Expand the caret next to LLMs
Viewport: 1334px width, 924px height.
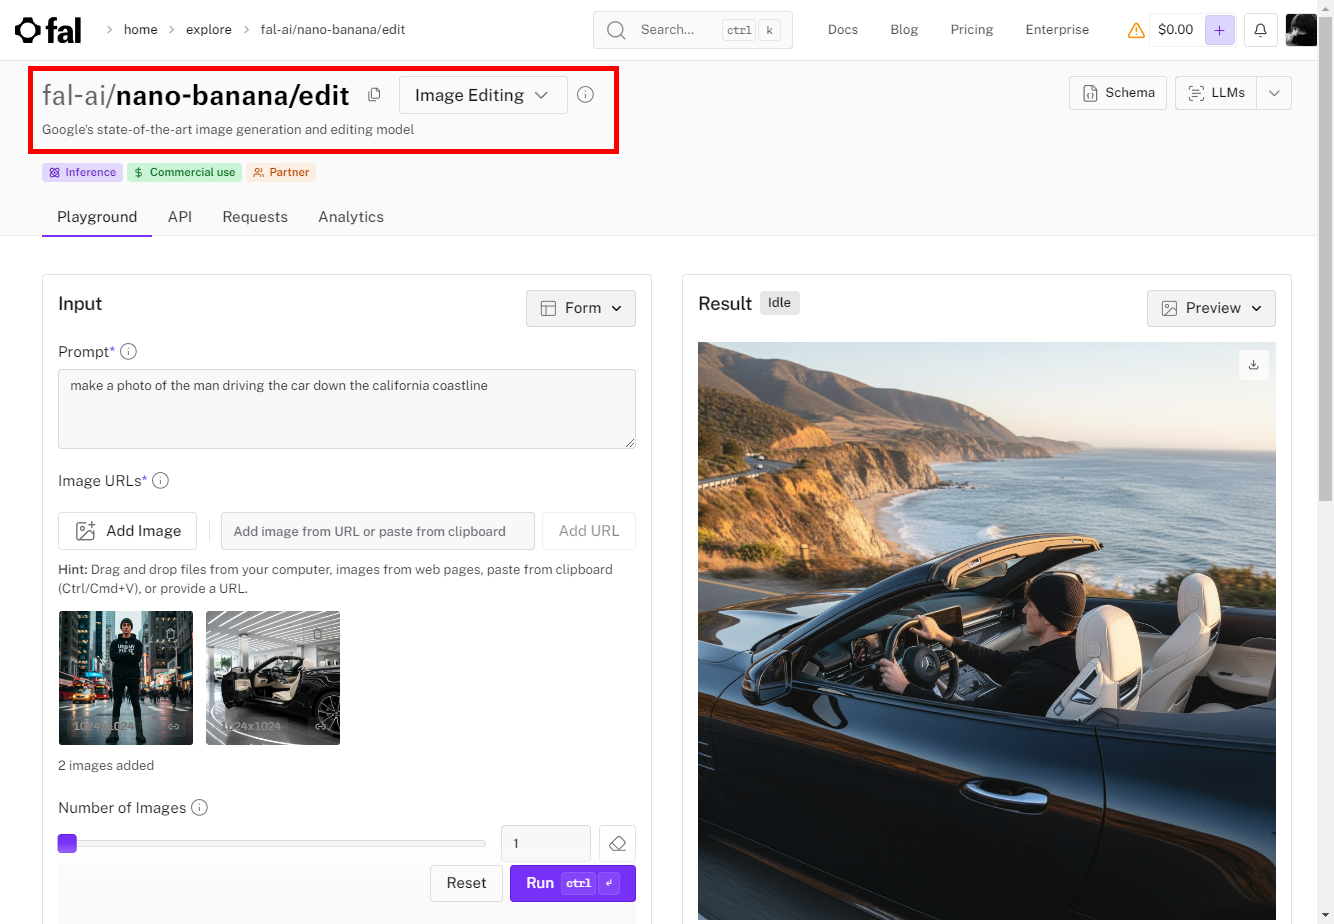click(x=1274, y=93)
